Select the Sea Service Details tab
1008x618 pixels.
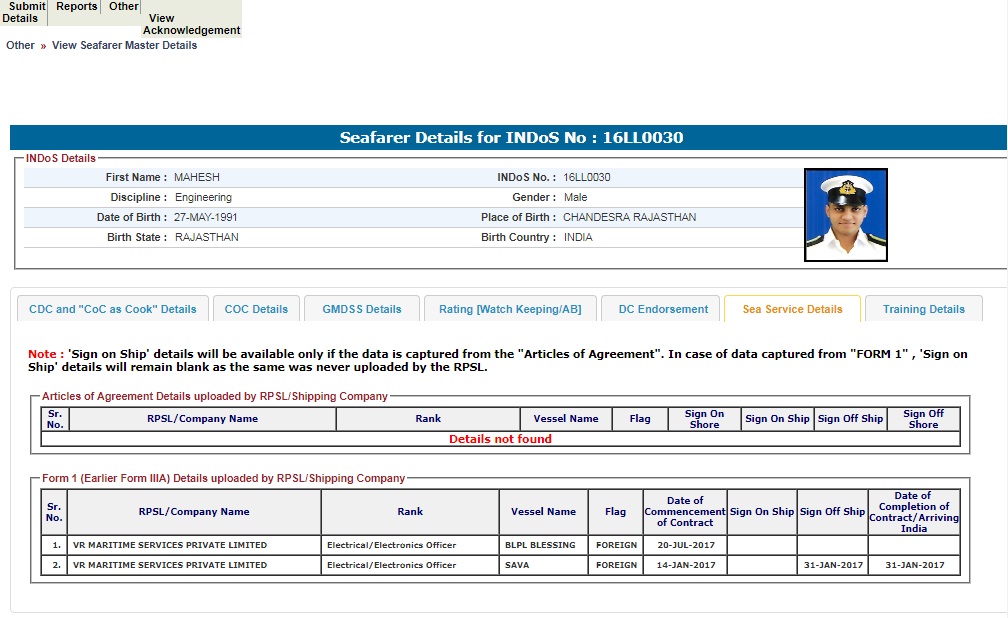pyautogui.click(x=792, y=309)
